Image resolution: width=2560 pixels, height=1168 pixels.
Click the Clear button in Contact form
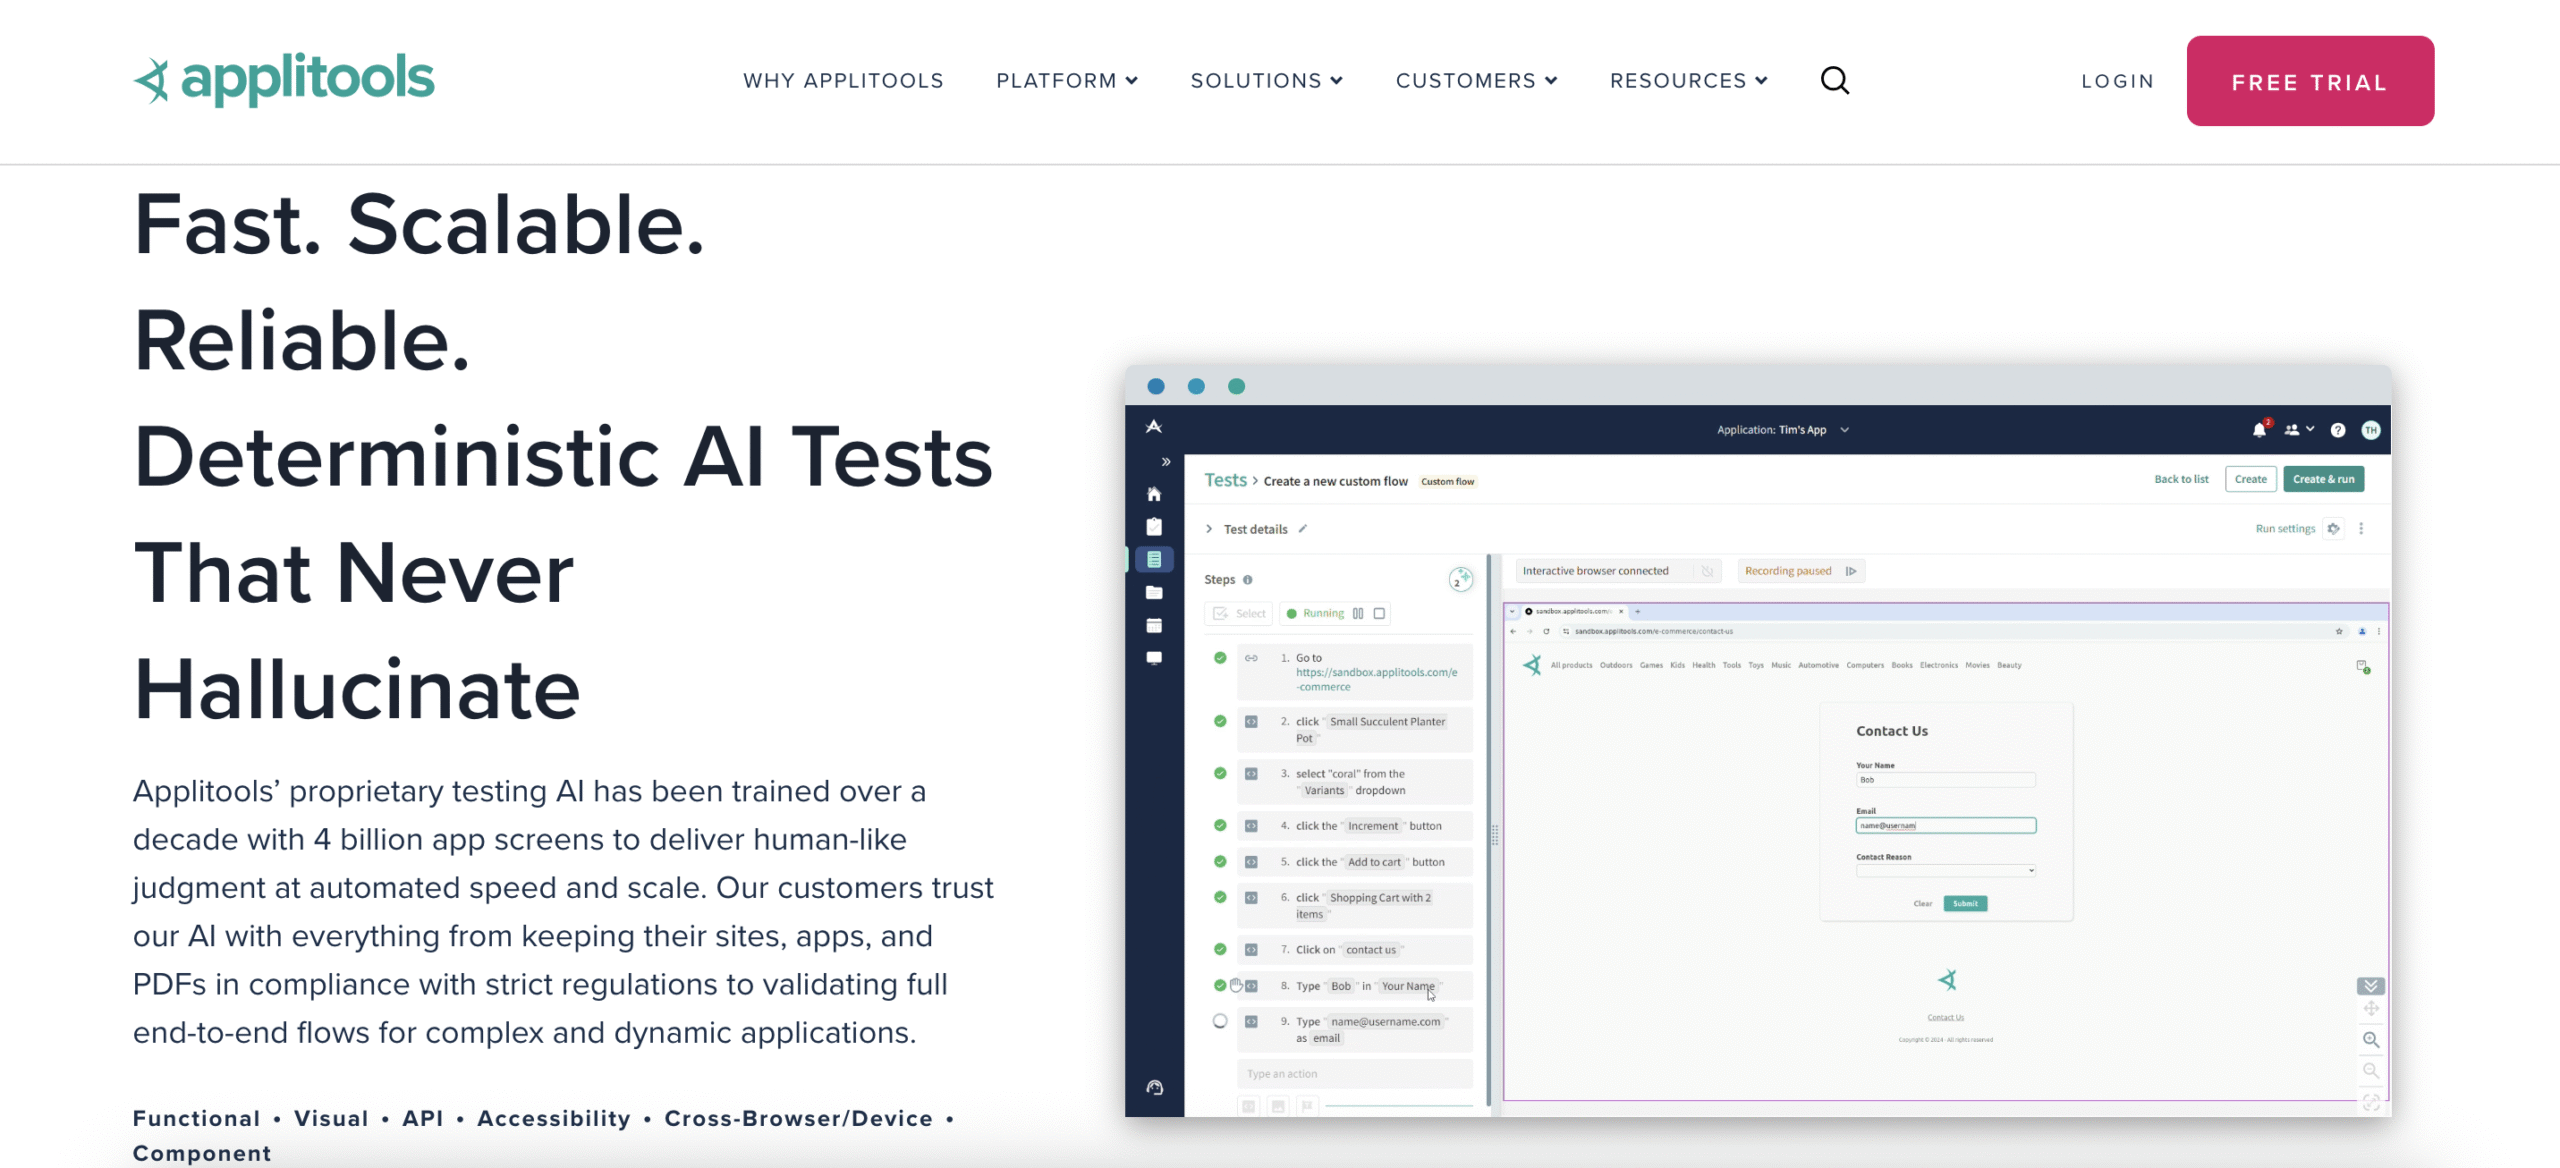click(x=1922, y=904)
